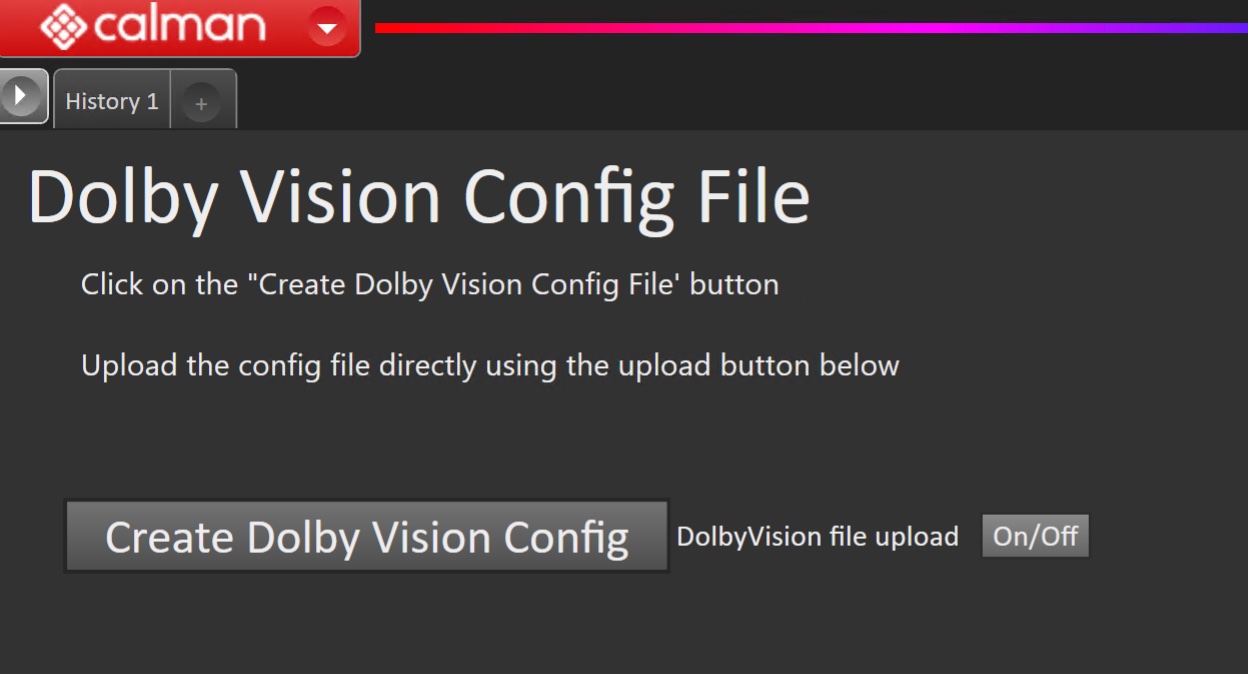
Task: Click the "Upload the config file directly" instruction
Action: pyautogui.click(x=490, y=366)
